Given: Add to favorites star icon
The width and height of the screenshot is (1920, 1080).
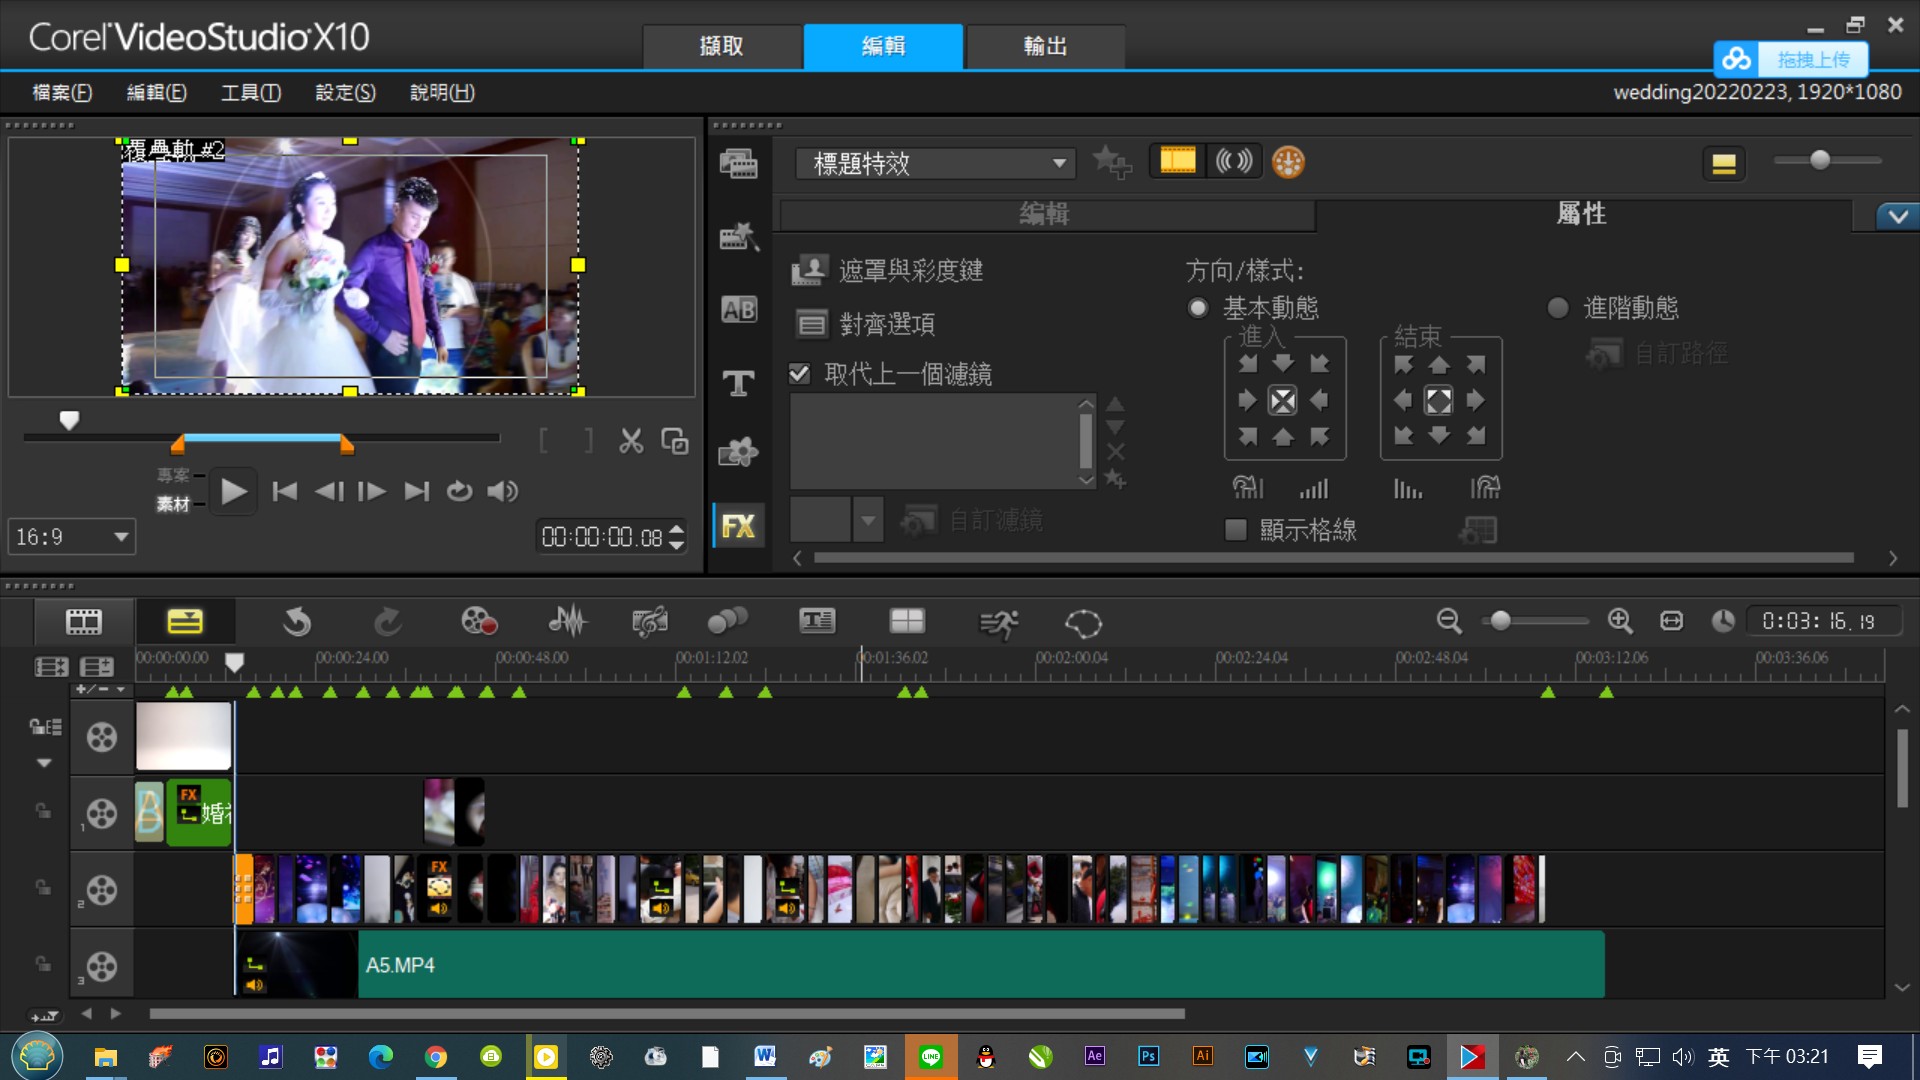Looking at the screenshot, I should tap(1112, 162).
